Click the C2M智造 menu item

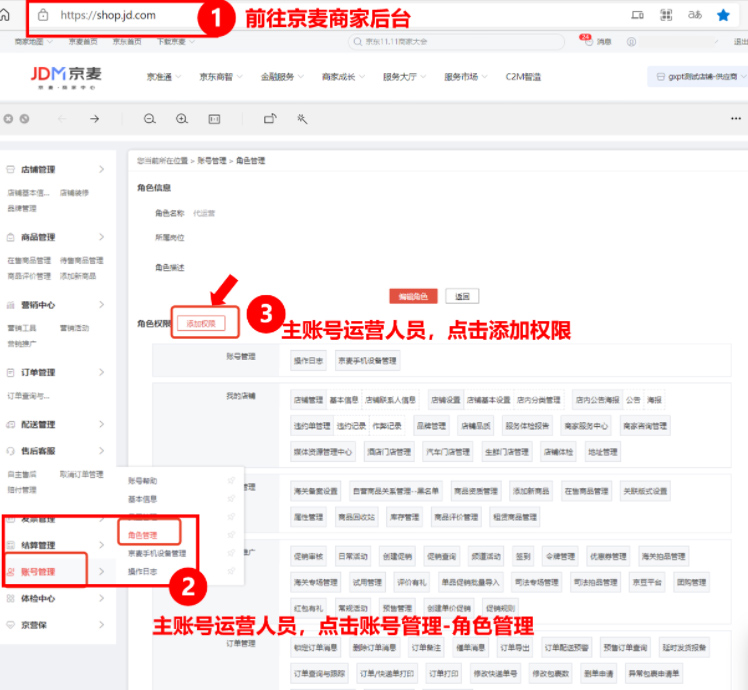pos(523,77)
